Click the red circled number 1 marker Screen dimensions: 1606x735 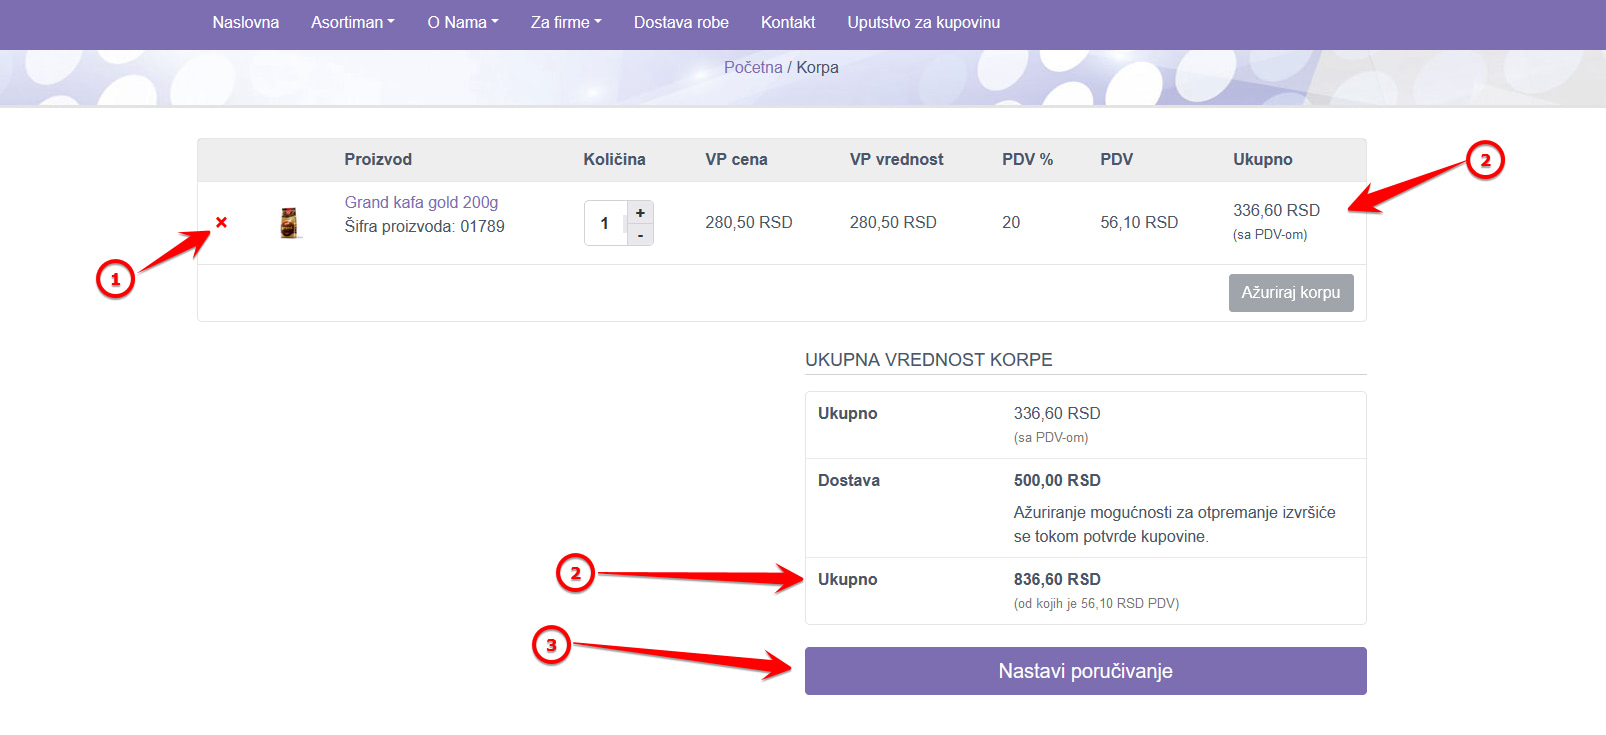(115, 279)
